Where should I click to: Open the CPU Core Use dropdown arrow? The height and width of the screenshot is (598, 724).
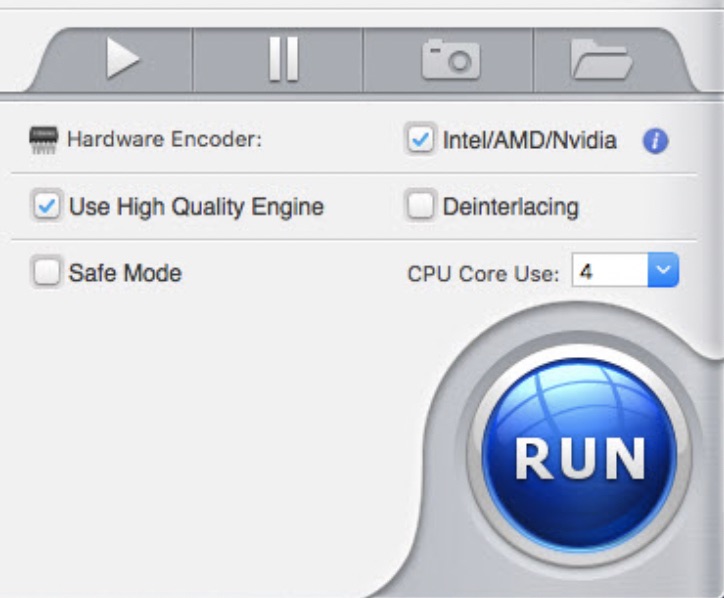pos(663,270)
